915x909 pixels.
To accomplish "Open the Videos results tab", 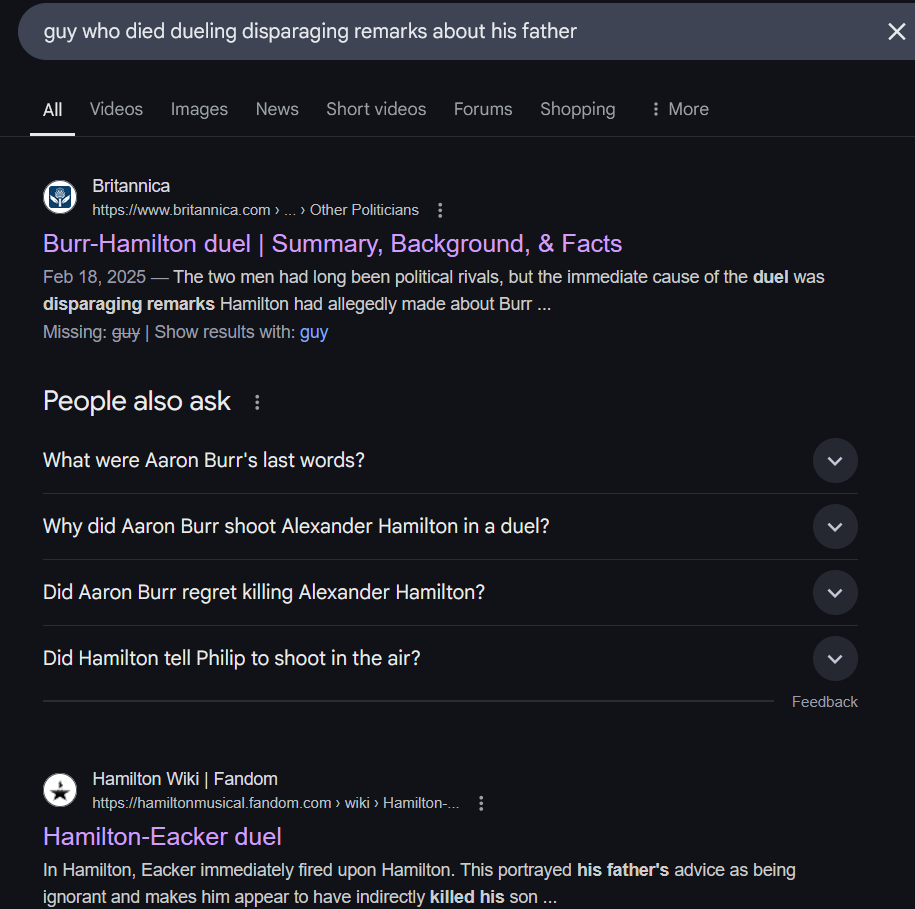I will [x=116, y=109].
